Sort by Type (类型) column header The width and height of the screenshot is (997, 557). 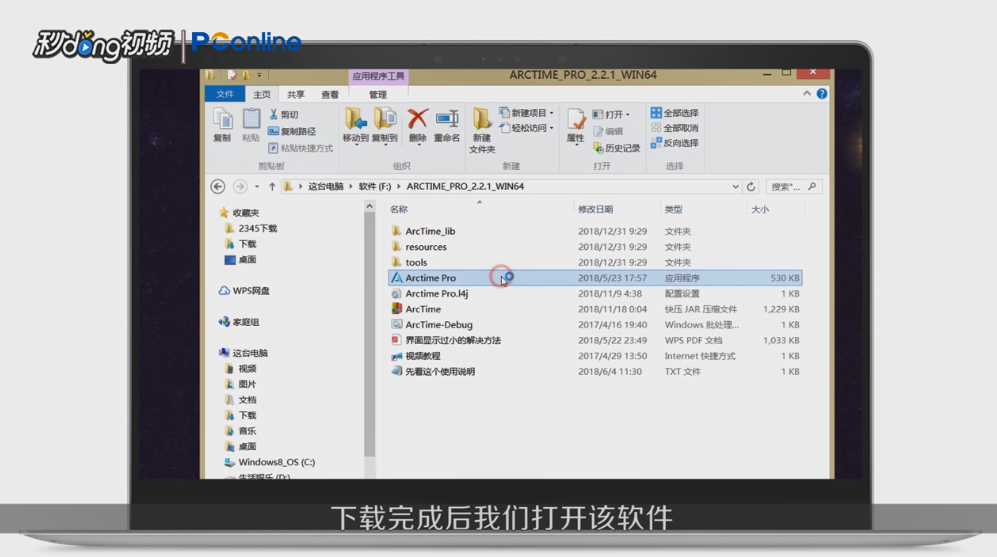[673, 209]
